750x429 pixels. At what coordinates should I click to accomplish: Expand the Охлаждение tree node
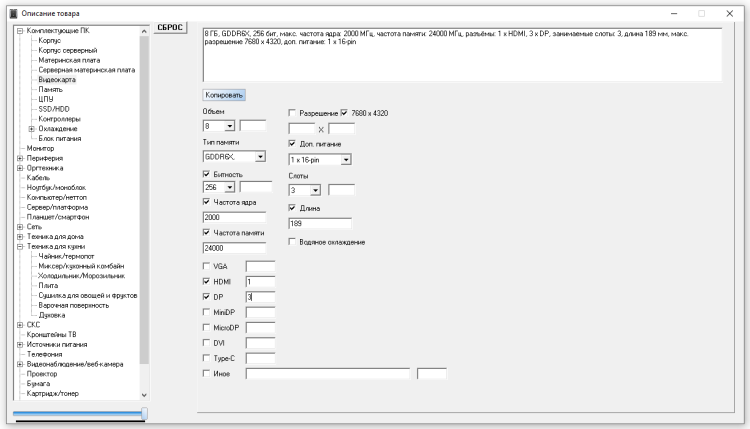point(31,128)
